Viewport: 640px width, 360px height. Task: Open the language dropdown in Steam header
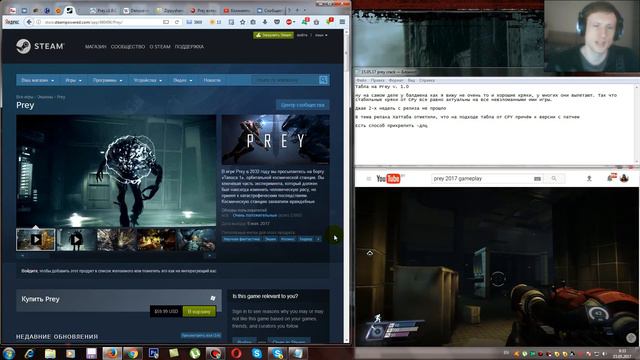321,35
